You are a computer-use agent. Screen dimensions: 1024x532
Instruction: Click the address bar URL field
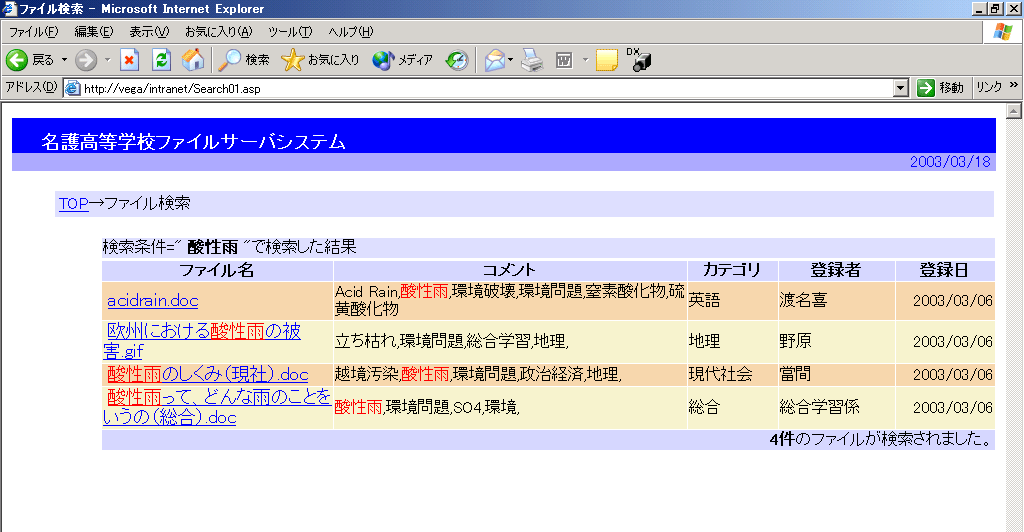pyautogui.click(x=487, y=88)
